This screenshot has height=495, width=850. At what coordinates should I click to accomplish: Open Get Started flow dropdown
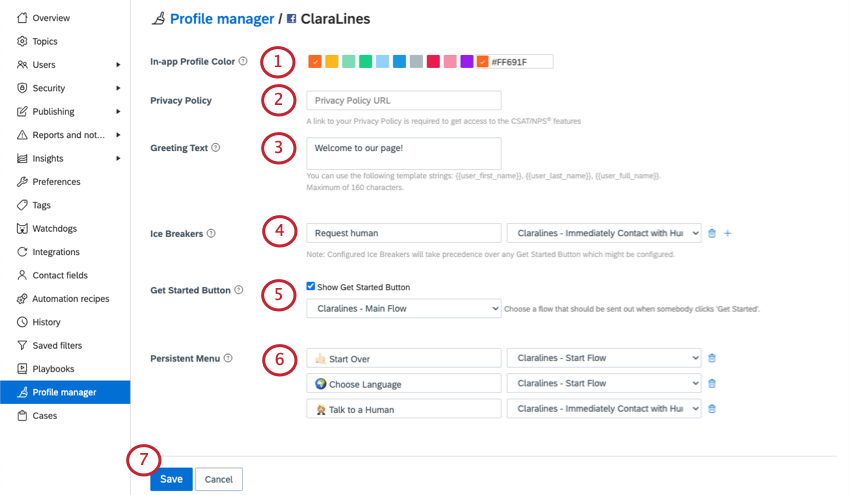(403, 308)
